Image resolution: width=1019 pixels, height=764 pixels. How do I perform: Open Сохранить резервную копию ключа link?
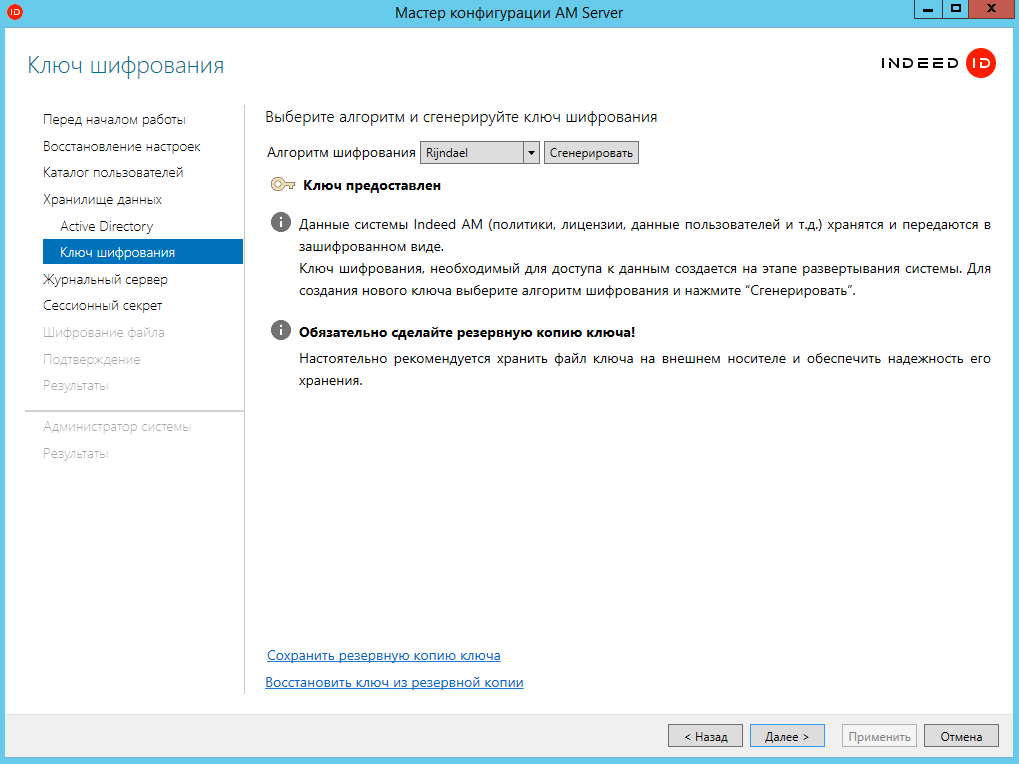coord(383,656)
